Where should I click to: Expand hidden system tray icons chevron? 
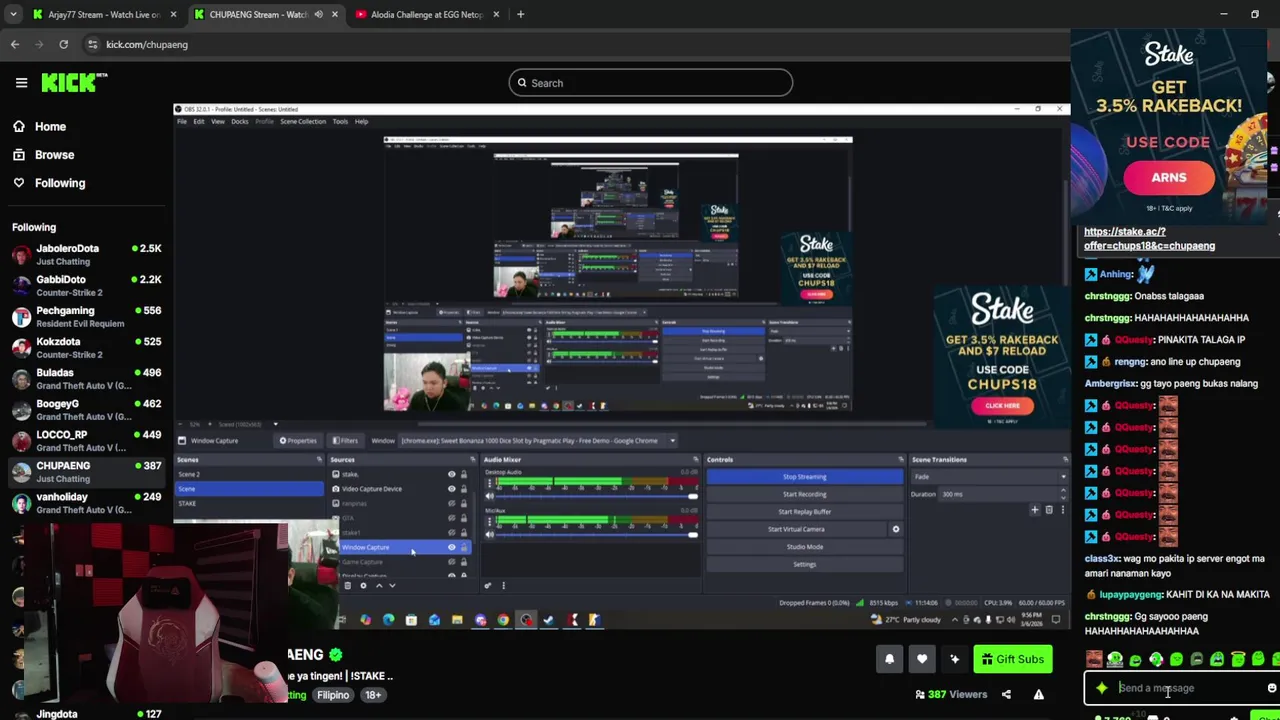pos(956,620)
